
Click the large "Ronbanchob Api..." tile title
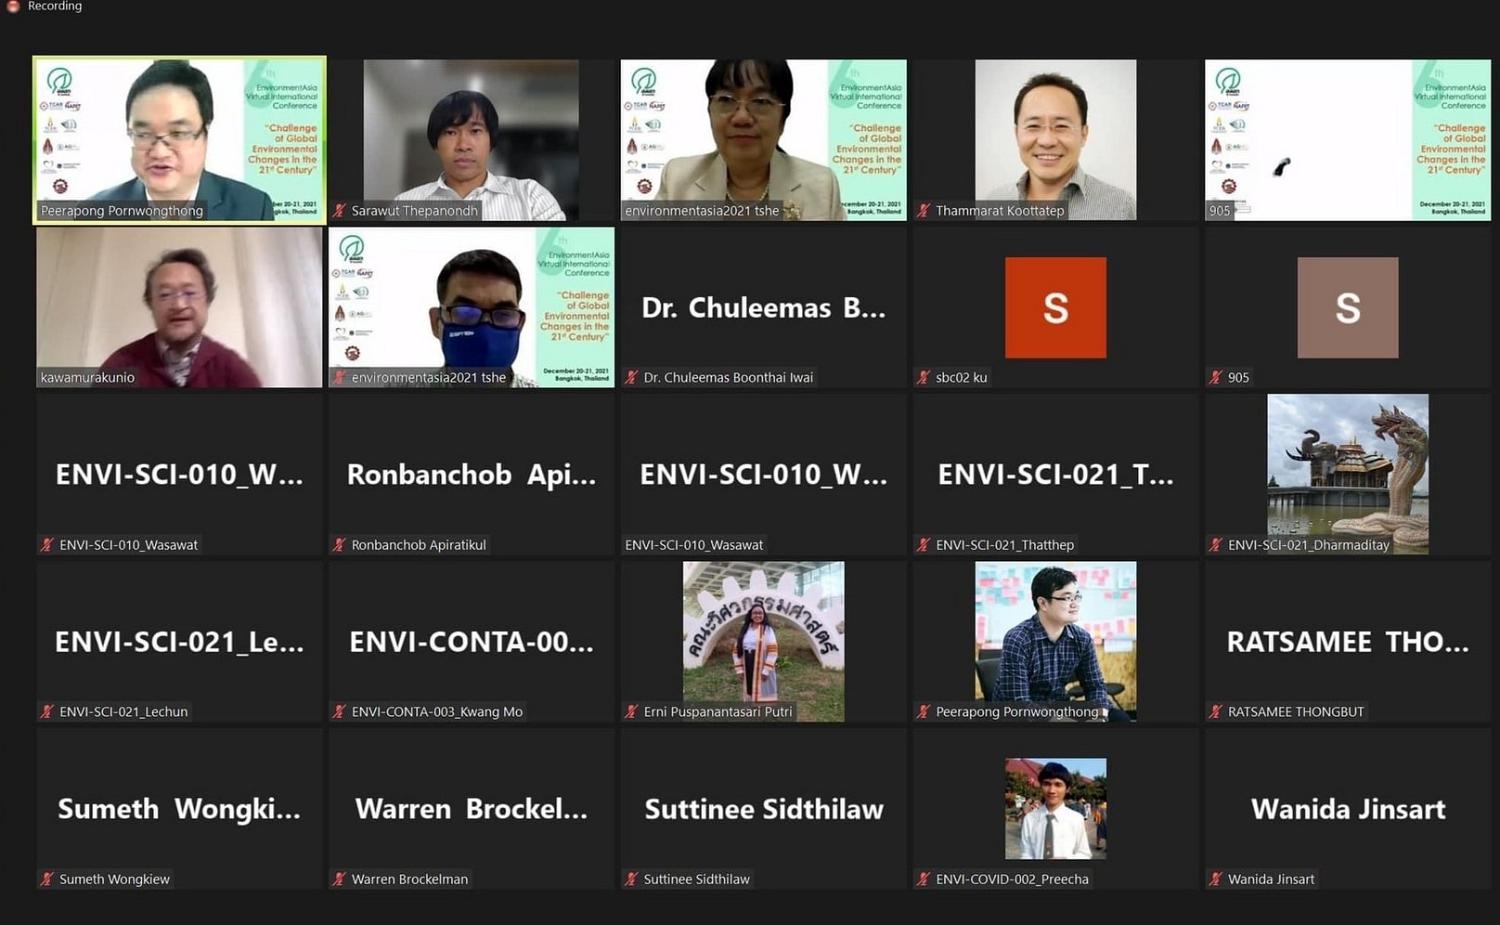tap(471, 475)
